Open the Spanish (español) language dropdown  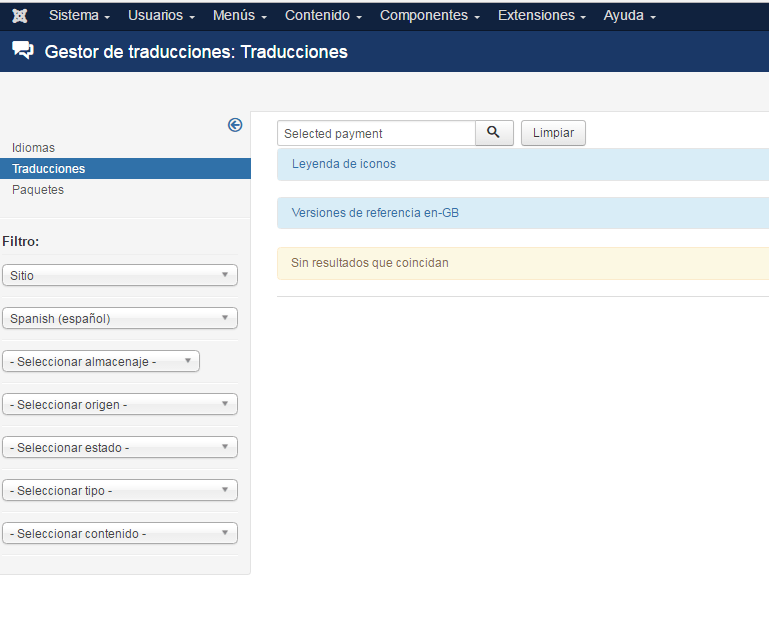(x=120, y=318)
